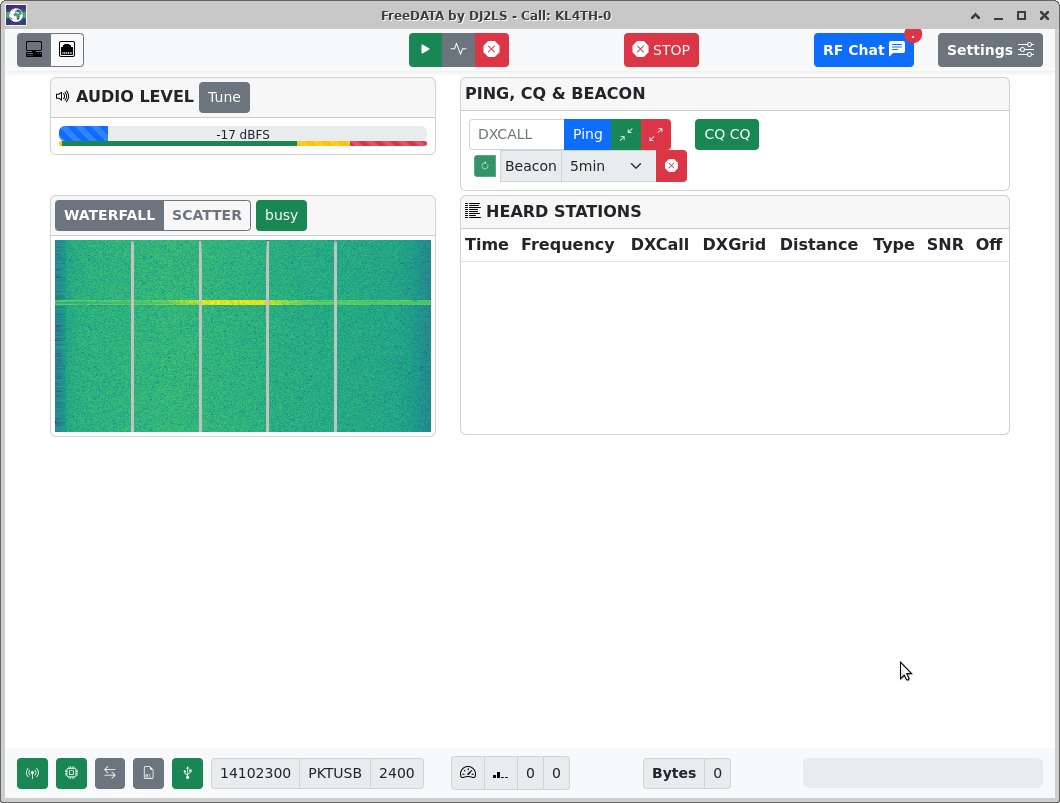Click the speedometer gauge icon in status bar
The height and width of the screenshot is (803, 1060).
click(x=468, y=773)
